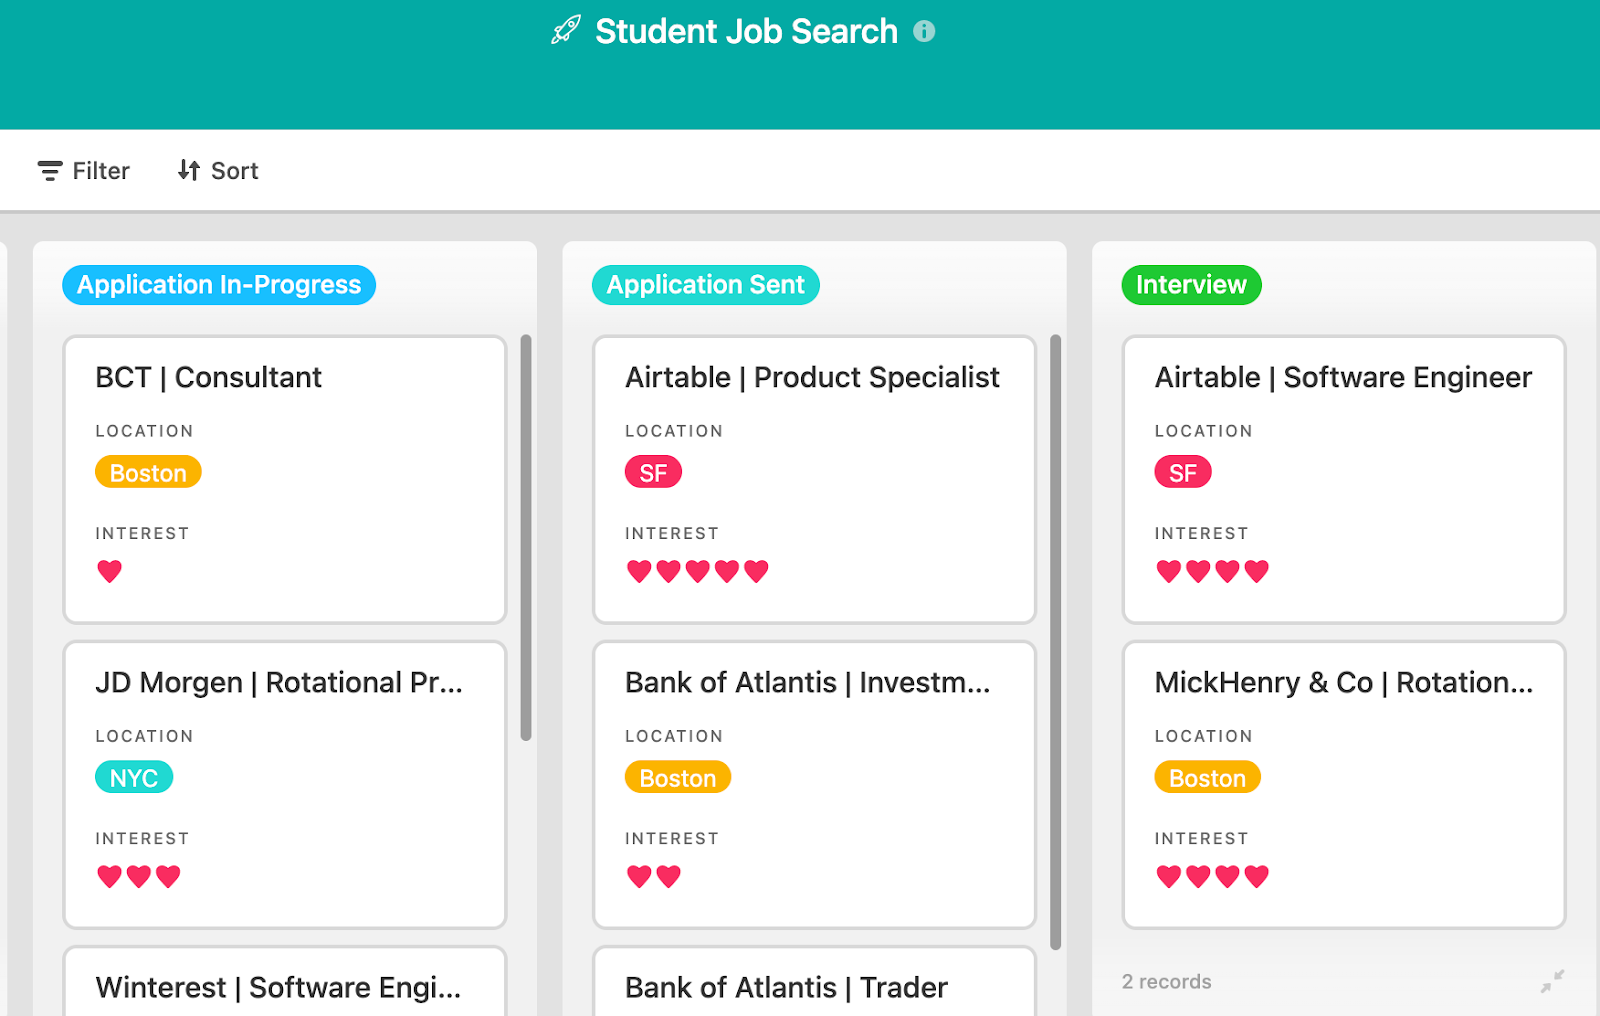Open the info icon next to the title
Screen dimensions: 1600x1016
tap(924, 31)
